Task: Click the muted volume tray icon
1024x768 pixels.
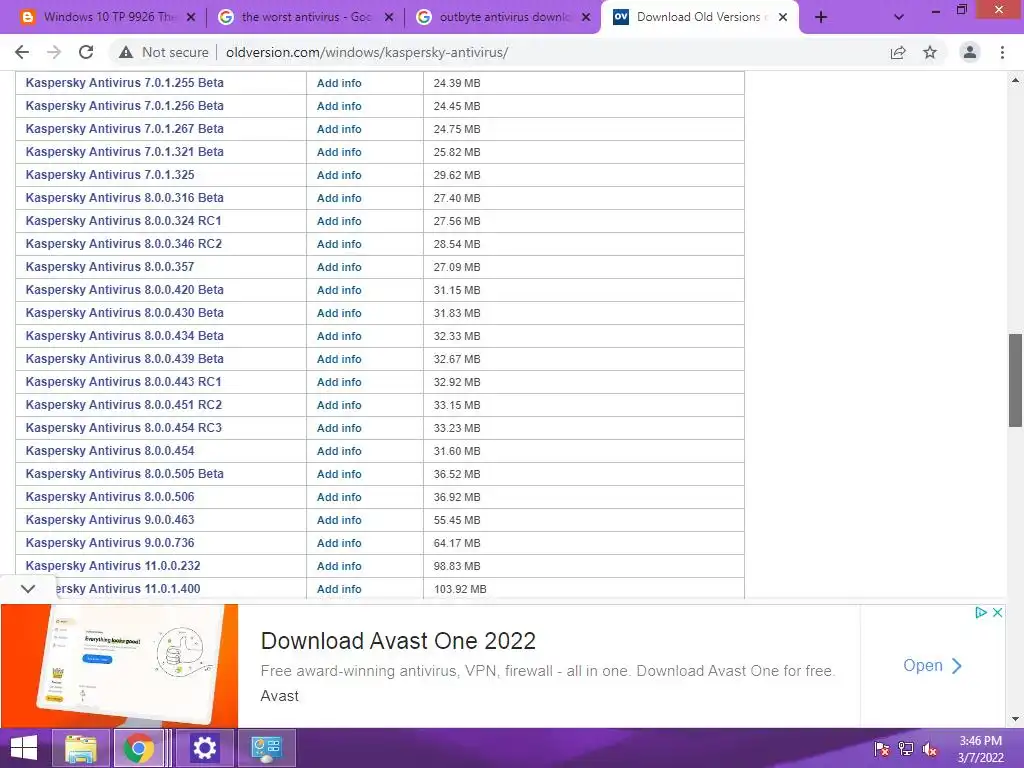Action: [x=929, y=749]
